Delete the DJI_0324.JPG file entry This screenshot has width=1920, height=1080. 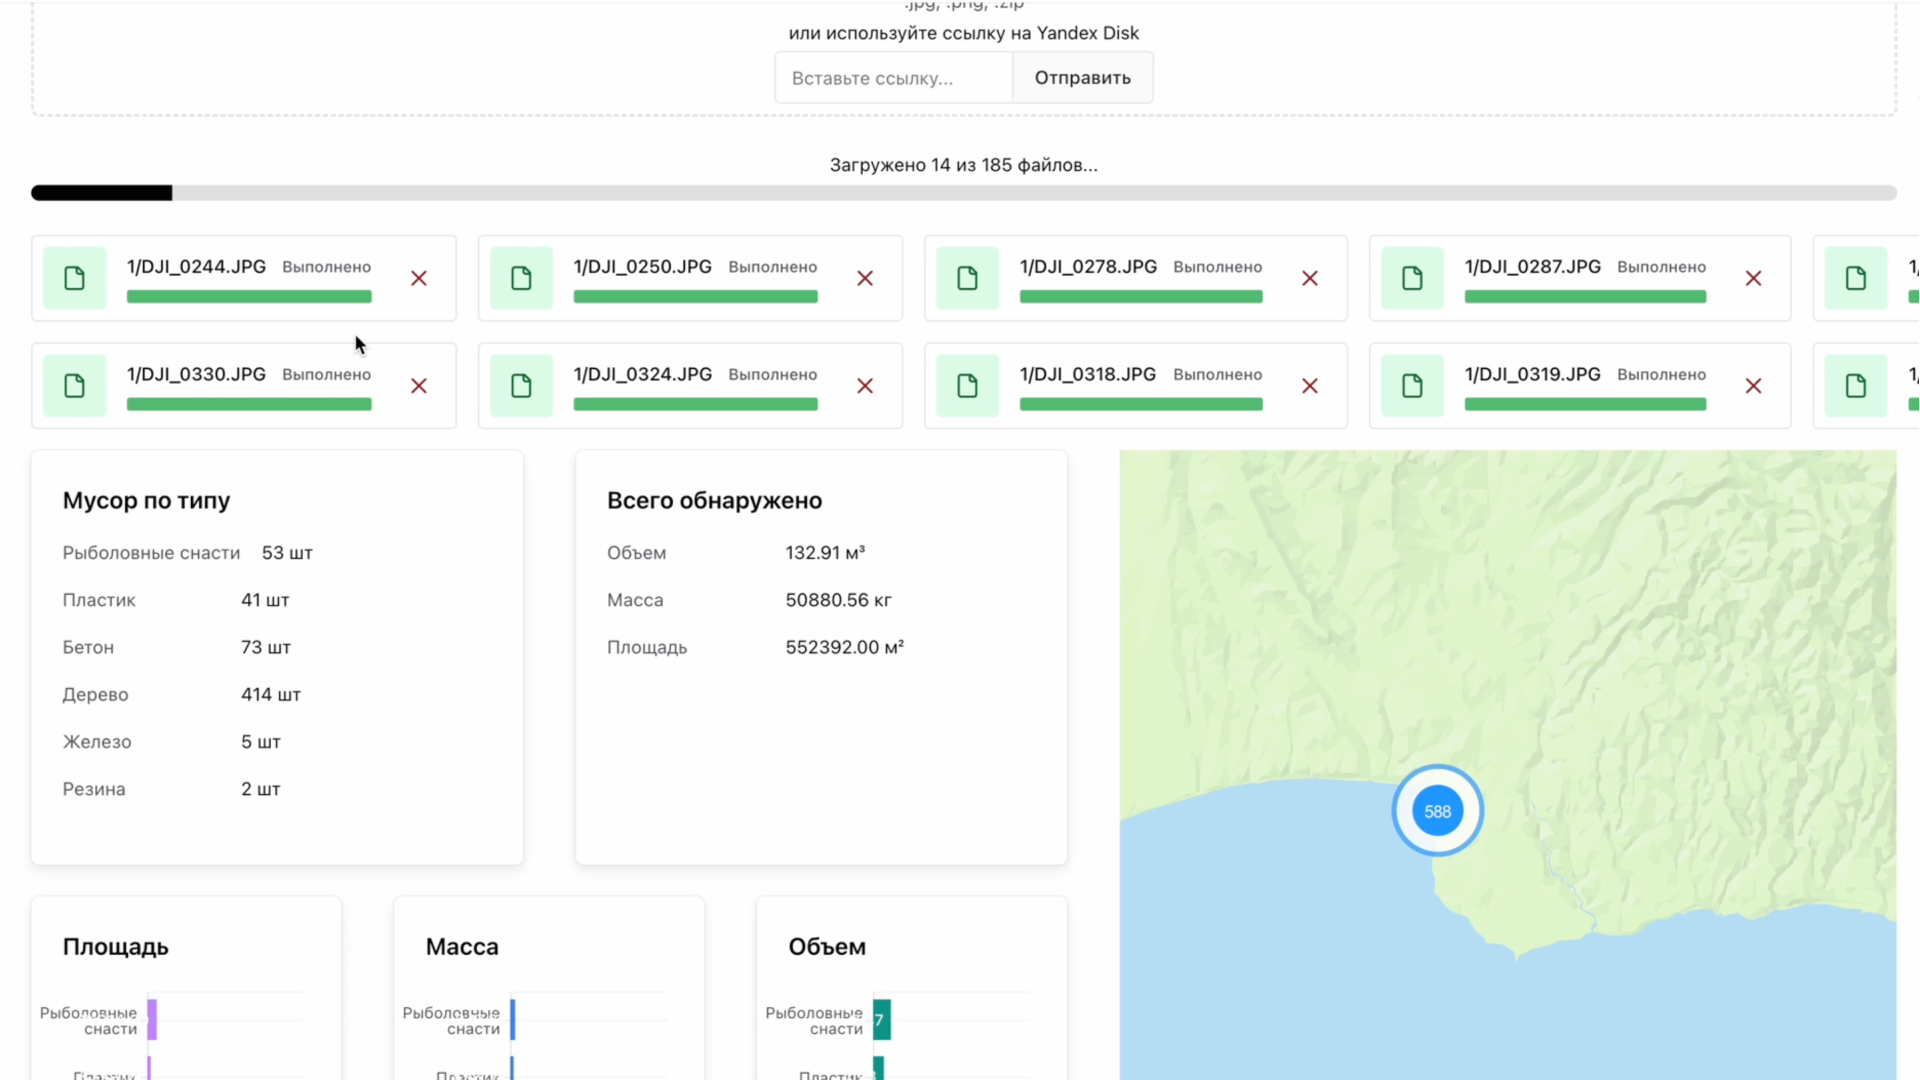pos(865,386)
